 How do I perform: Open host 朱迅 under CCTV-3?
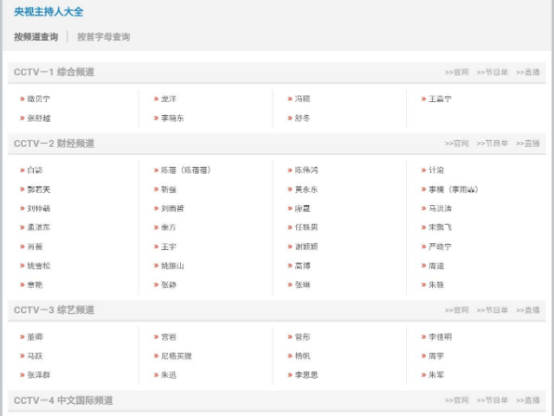(169, 375)
